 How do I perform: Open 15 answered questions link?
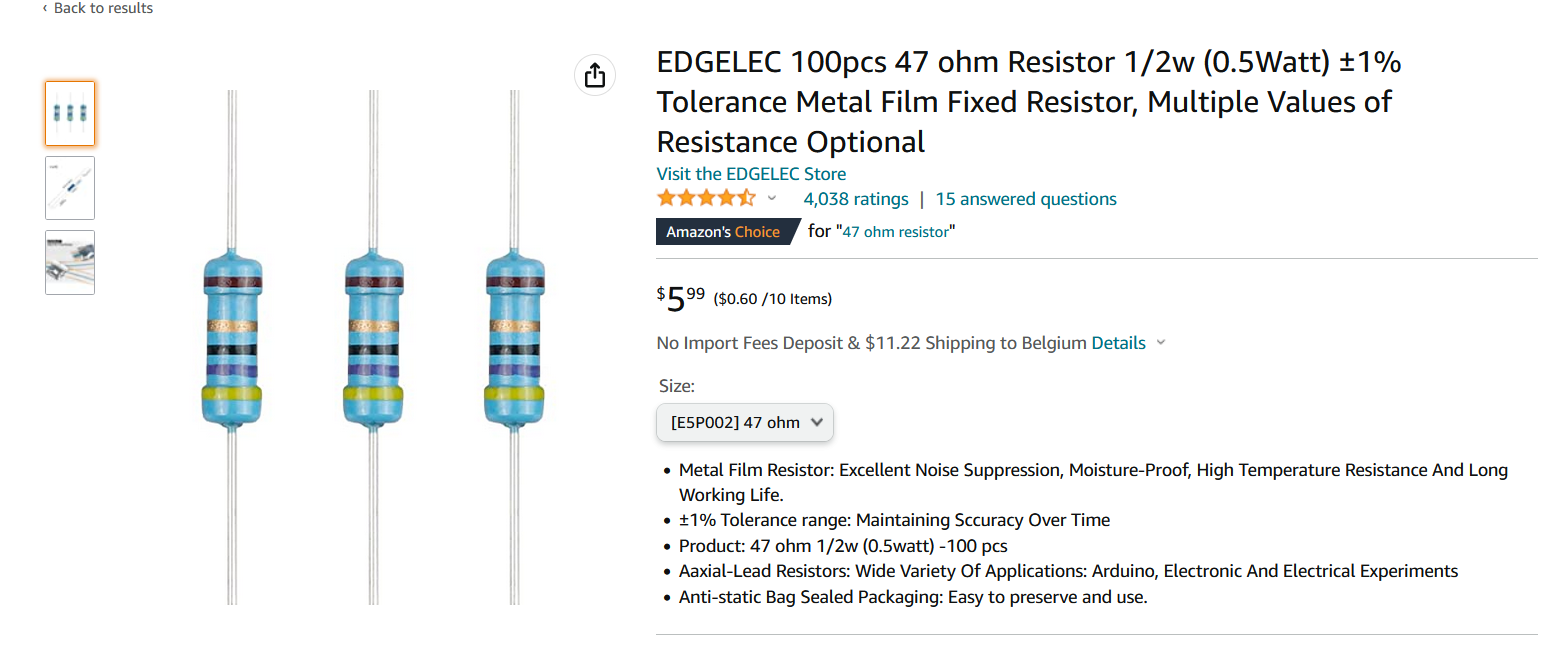click(x=1026, y=199)
